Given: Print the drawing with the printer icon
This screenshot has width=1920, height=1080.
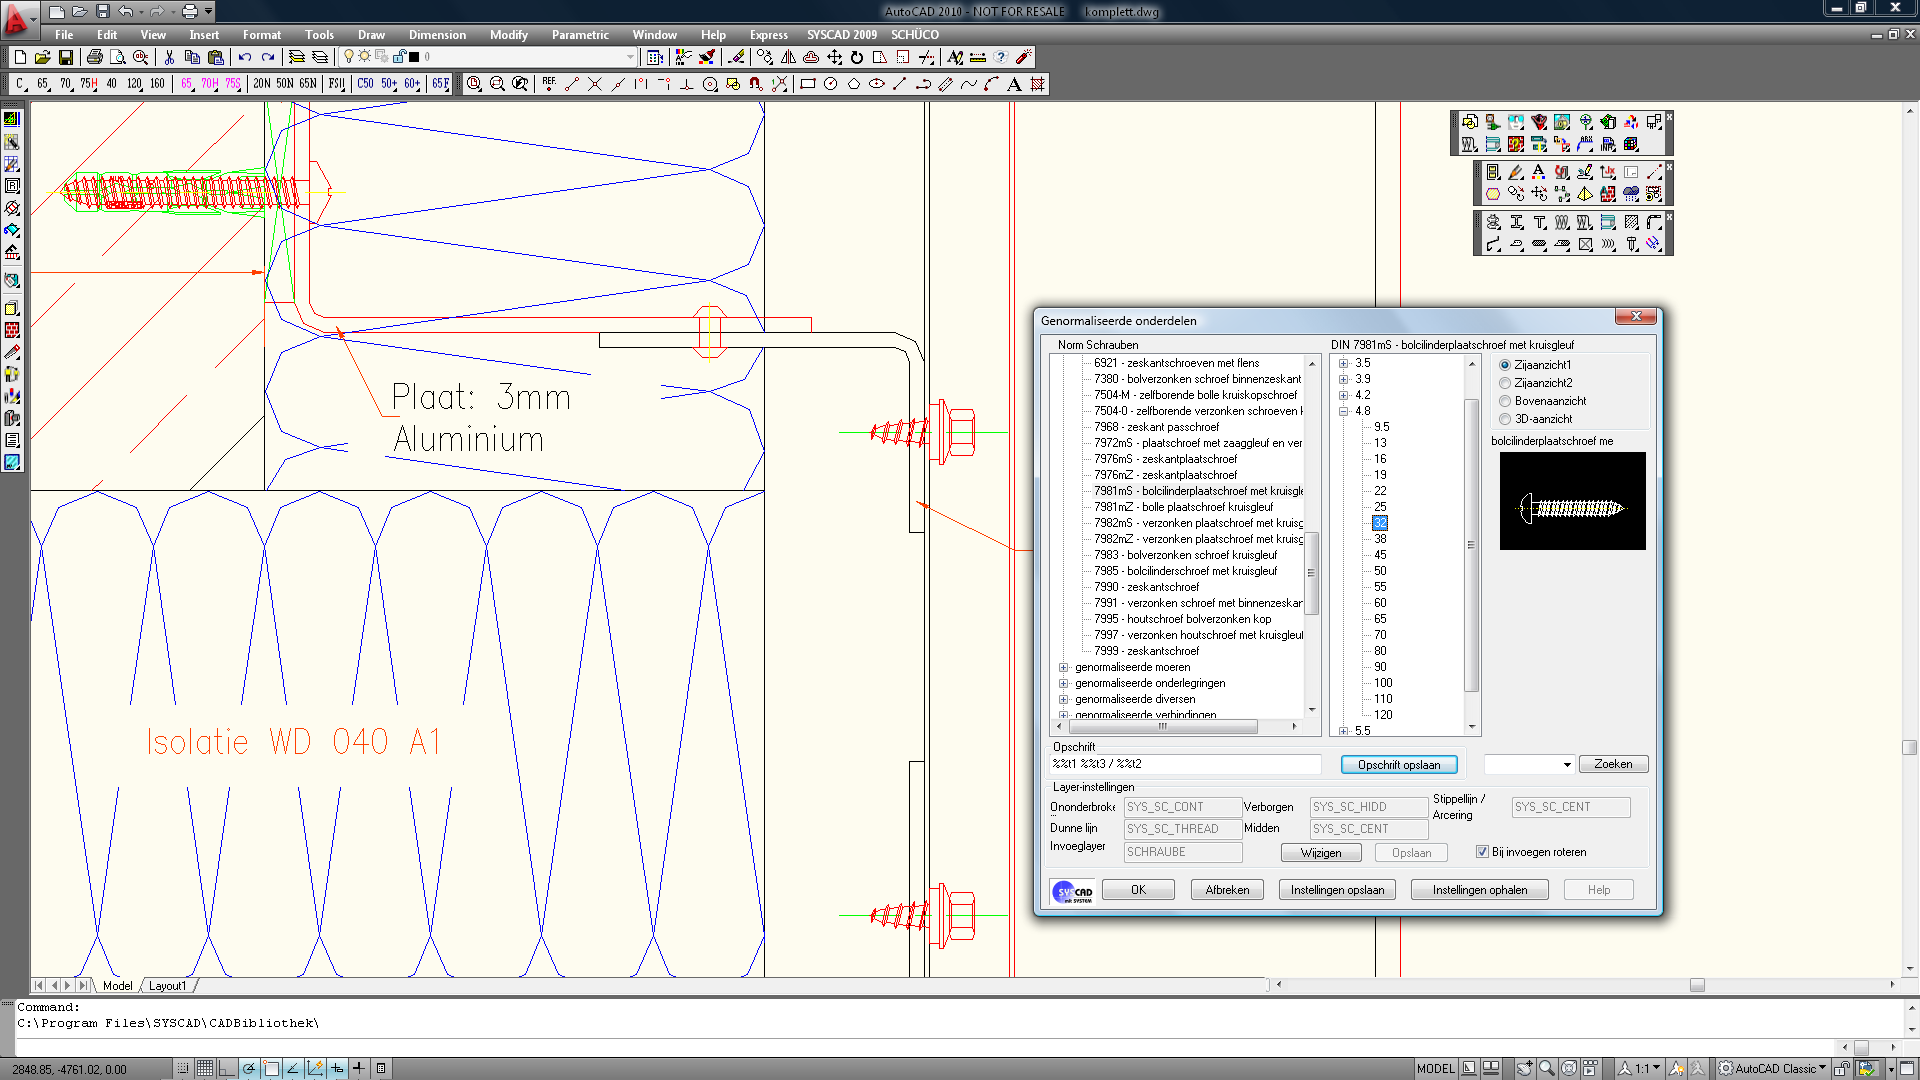Looking at the screenshot, I should pyautogui.click(x=95, y=57).
